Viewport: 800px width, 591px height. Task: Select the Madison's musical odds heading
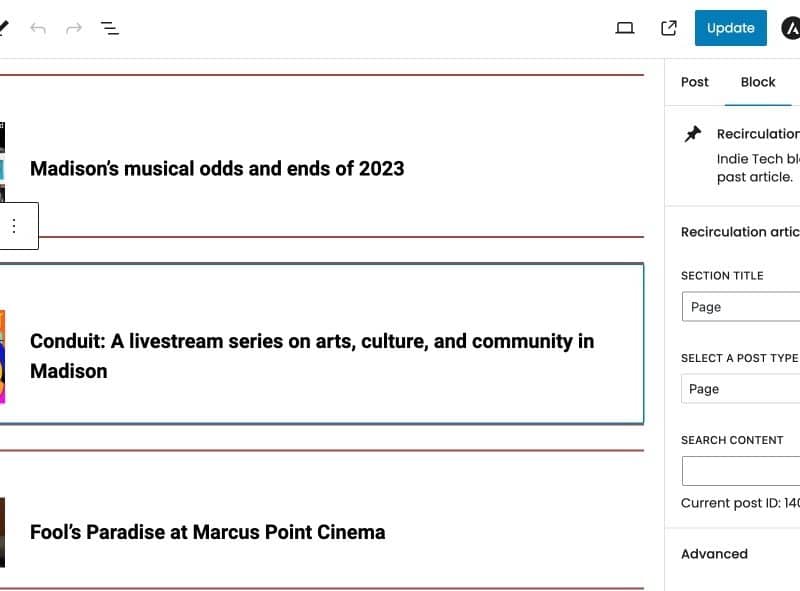coord(217,168)
